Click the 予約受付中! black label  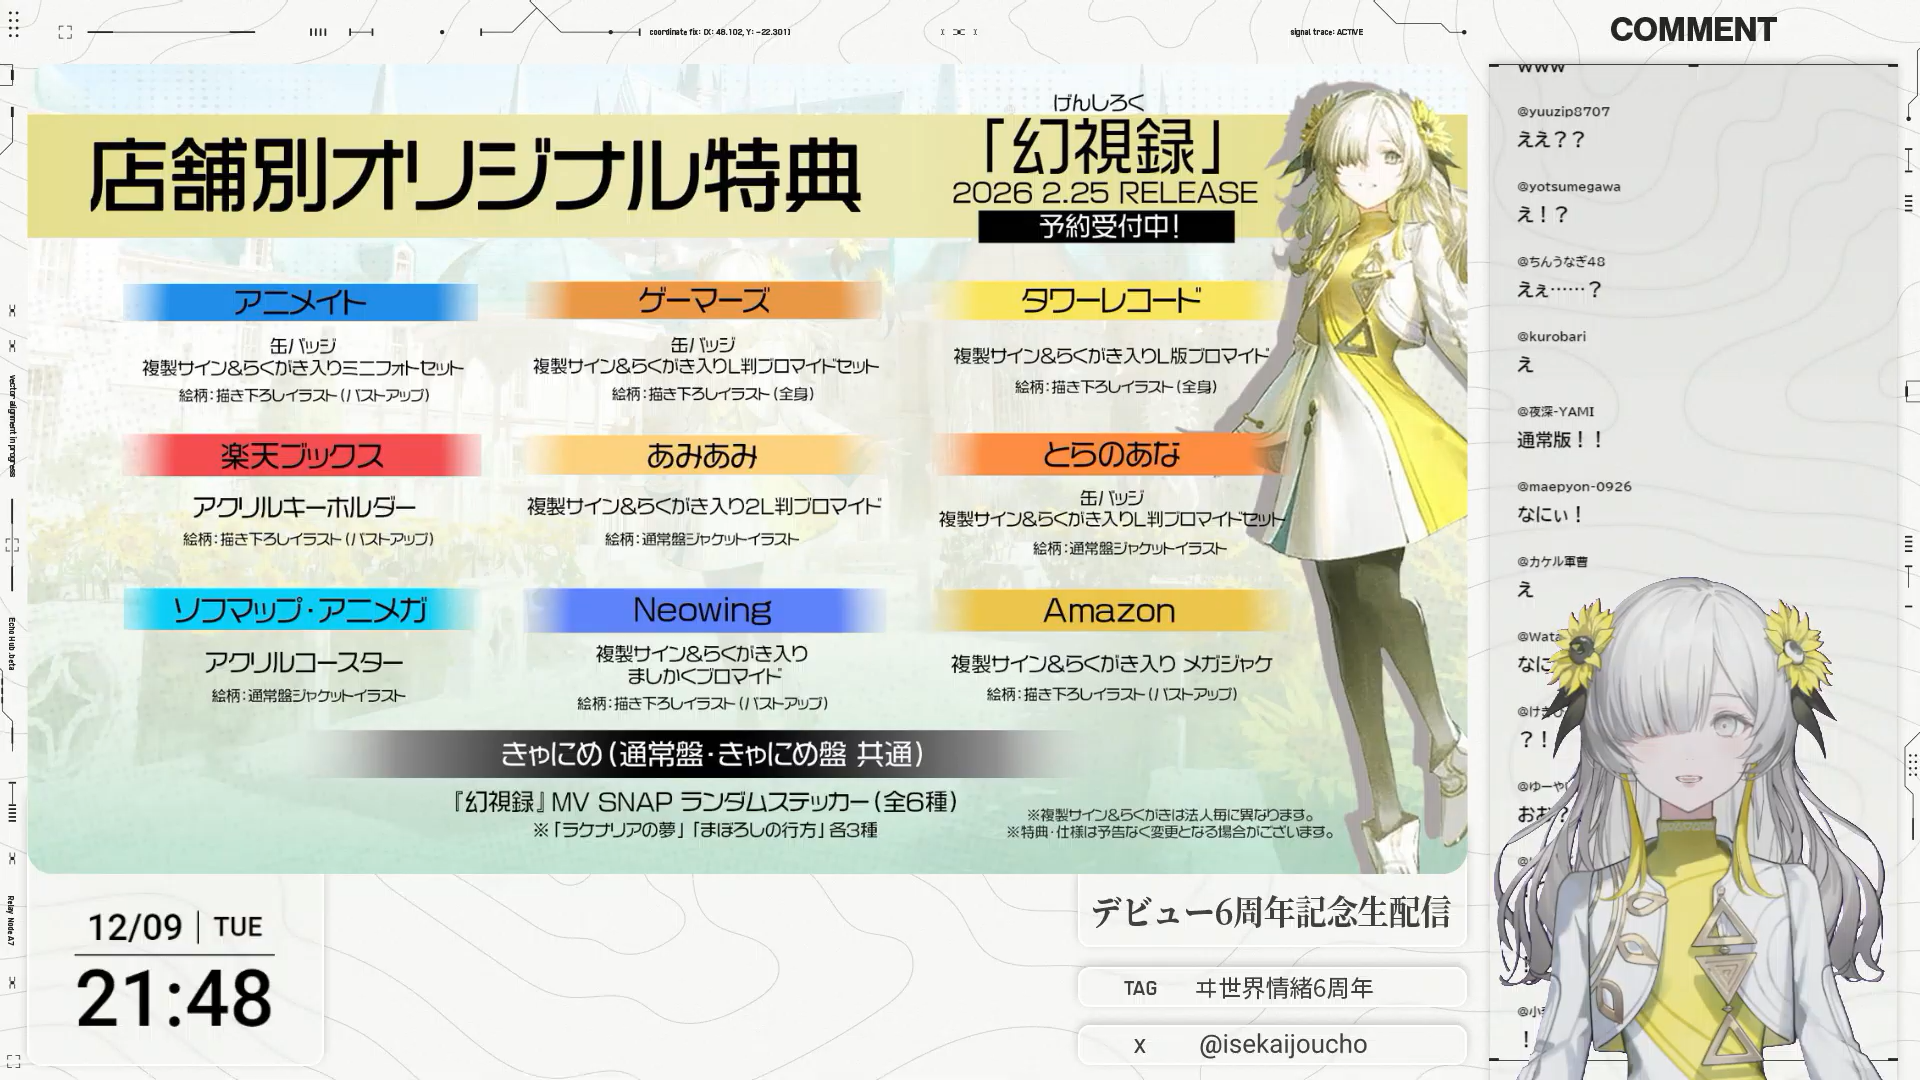pyautogui.click(x=1106, y=227)
